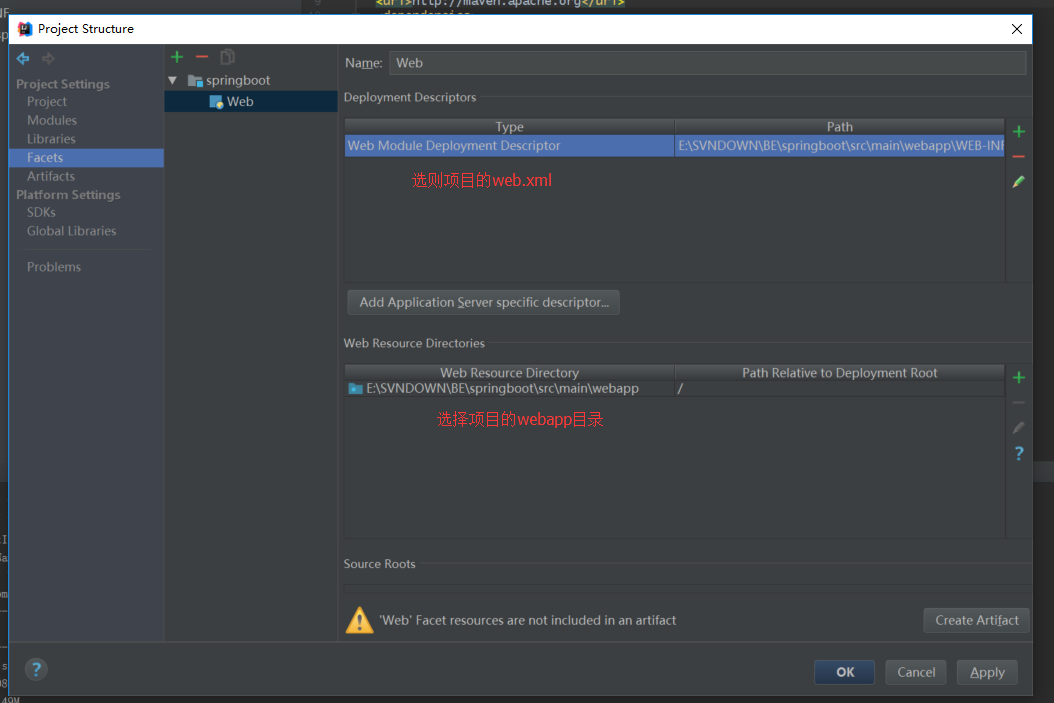1054x703 pixels.
Task: Select the springboot module label
Action: click(x=238, y=81)
